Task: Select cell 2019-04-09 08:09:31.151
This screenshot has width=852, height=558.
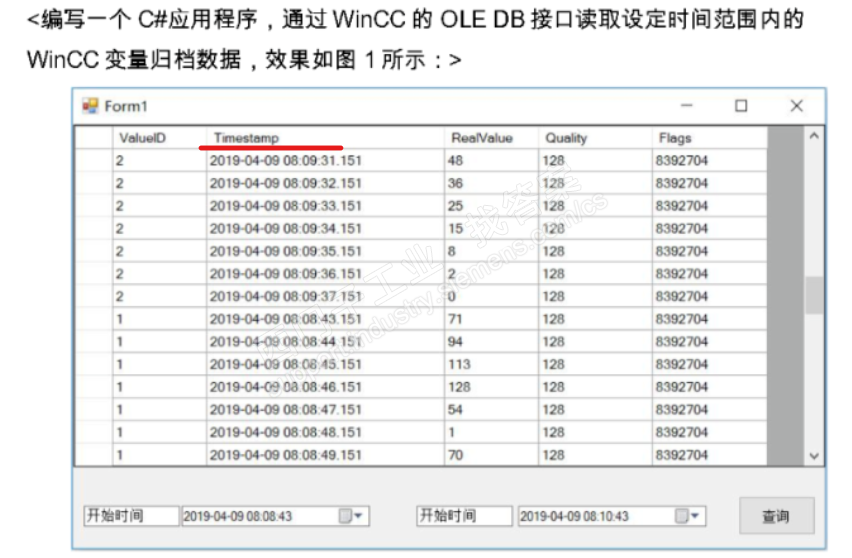Action: [x=325, y=161]
